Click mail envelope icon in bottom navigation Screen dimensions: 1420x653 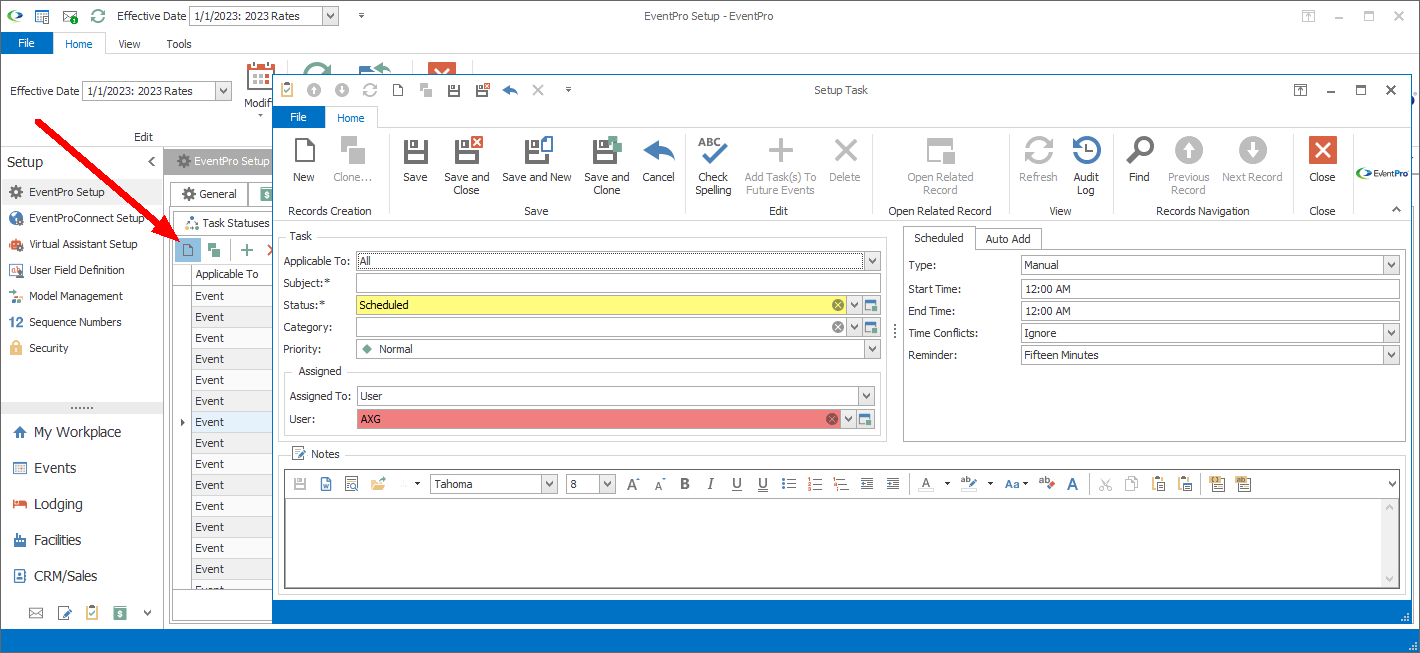coord(36,613)
